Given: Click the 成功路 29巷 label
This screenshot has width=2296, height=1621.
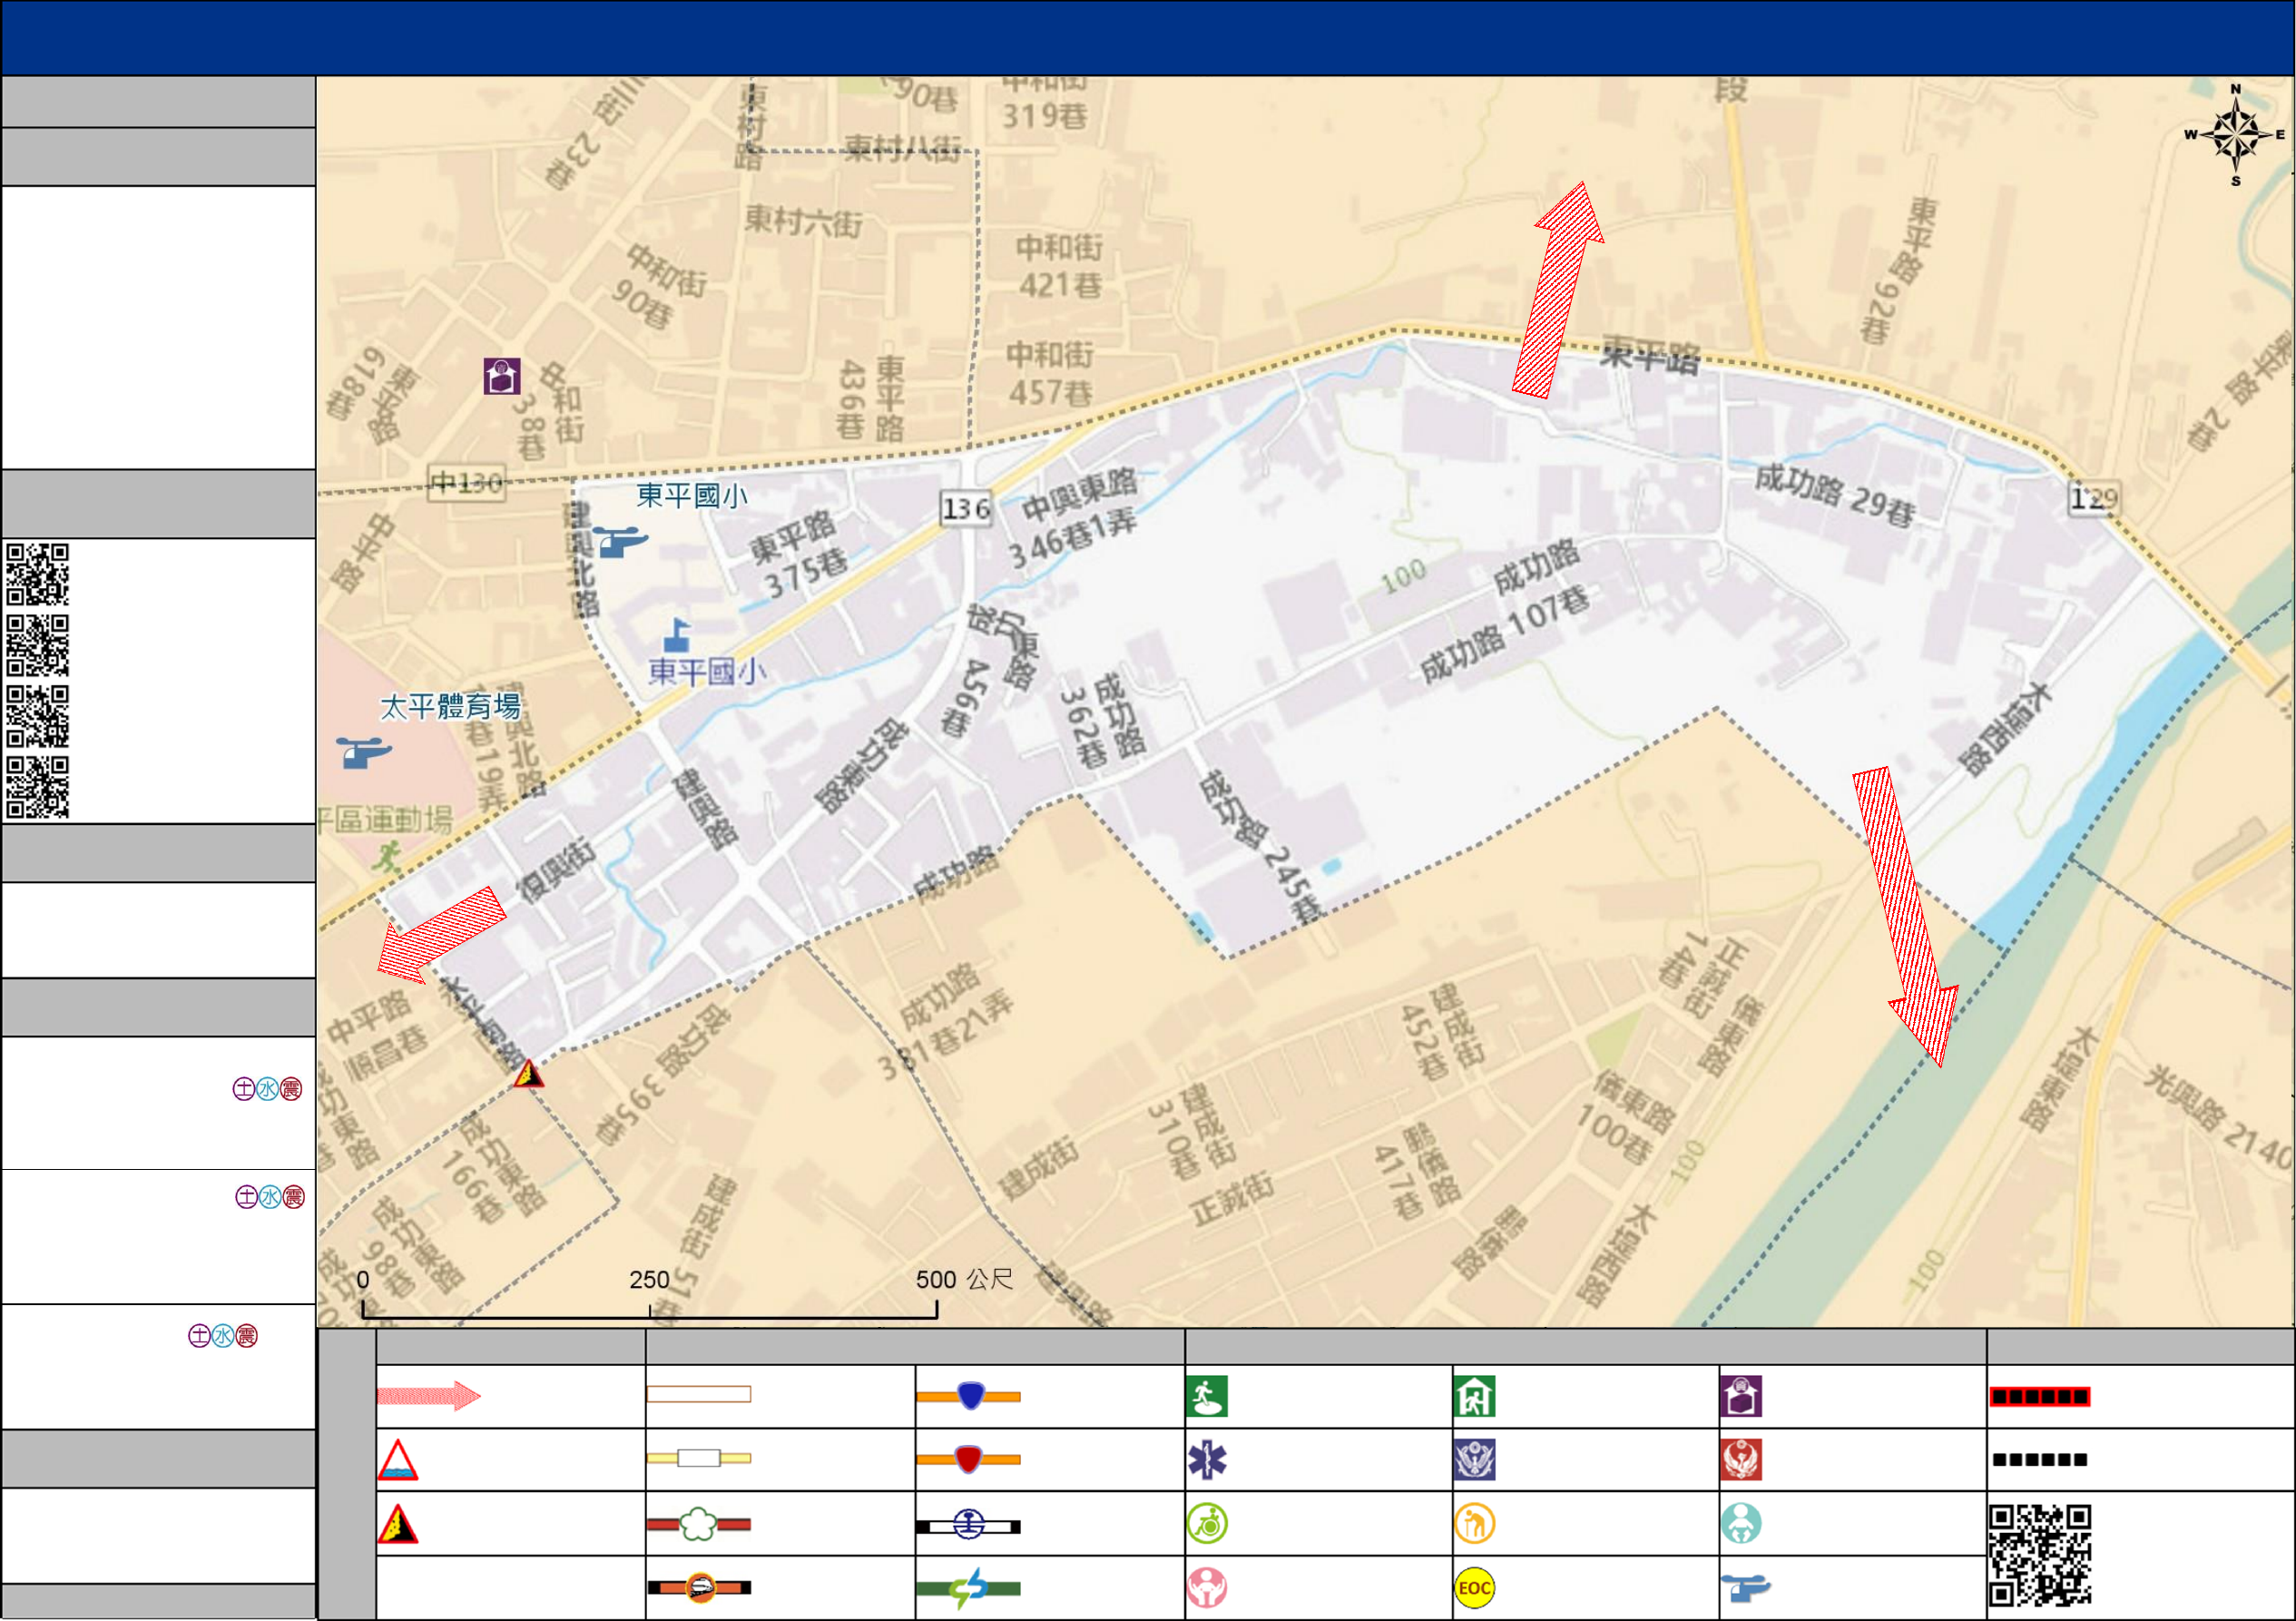Looking at the screenshot, I should pos(1836,496).
